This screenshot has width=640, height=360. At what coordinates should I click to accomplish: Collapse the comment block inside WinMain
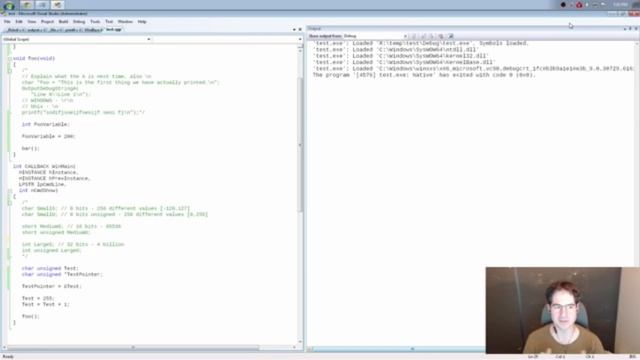pyautogui.click(x=9, y=203)
